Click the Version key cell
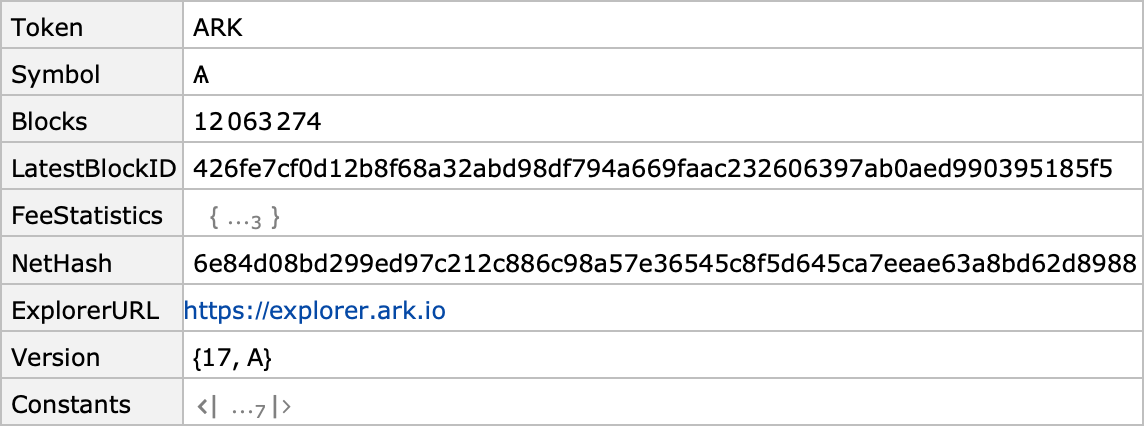1147x429 pixels. pos(92,357)
